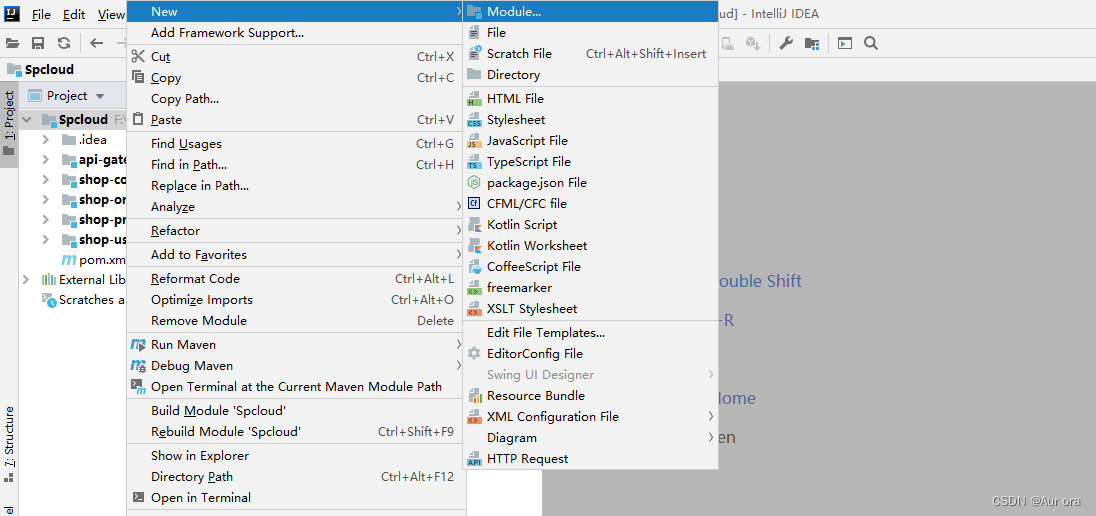Click the EditorConfig gear icon
This screenshot has width=1096, height=516.
click(475, 354)
